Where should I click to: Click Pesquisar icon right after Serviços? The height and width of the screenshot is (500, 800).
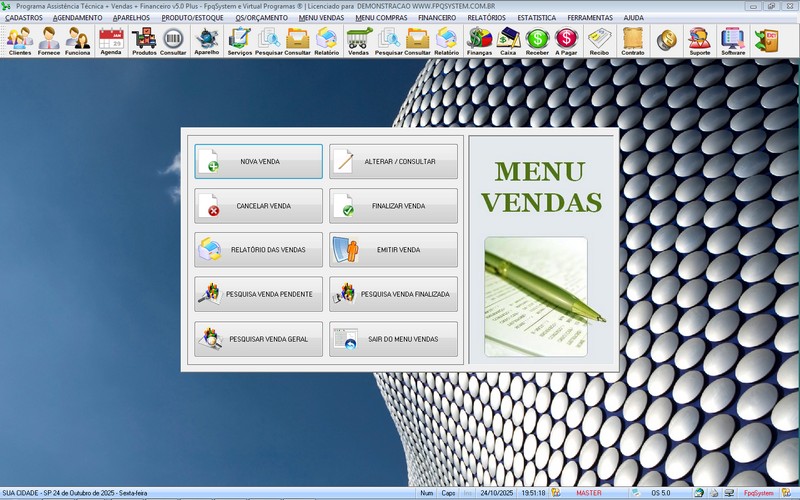(268, 41)
